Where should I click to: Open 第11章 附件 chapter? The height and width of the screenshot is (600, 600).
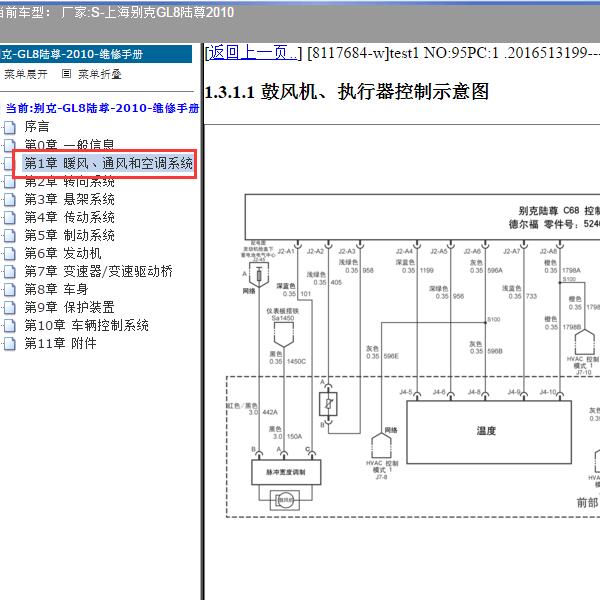tap(60, 344)
